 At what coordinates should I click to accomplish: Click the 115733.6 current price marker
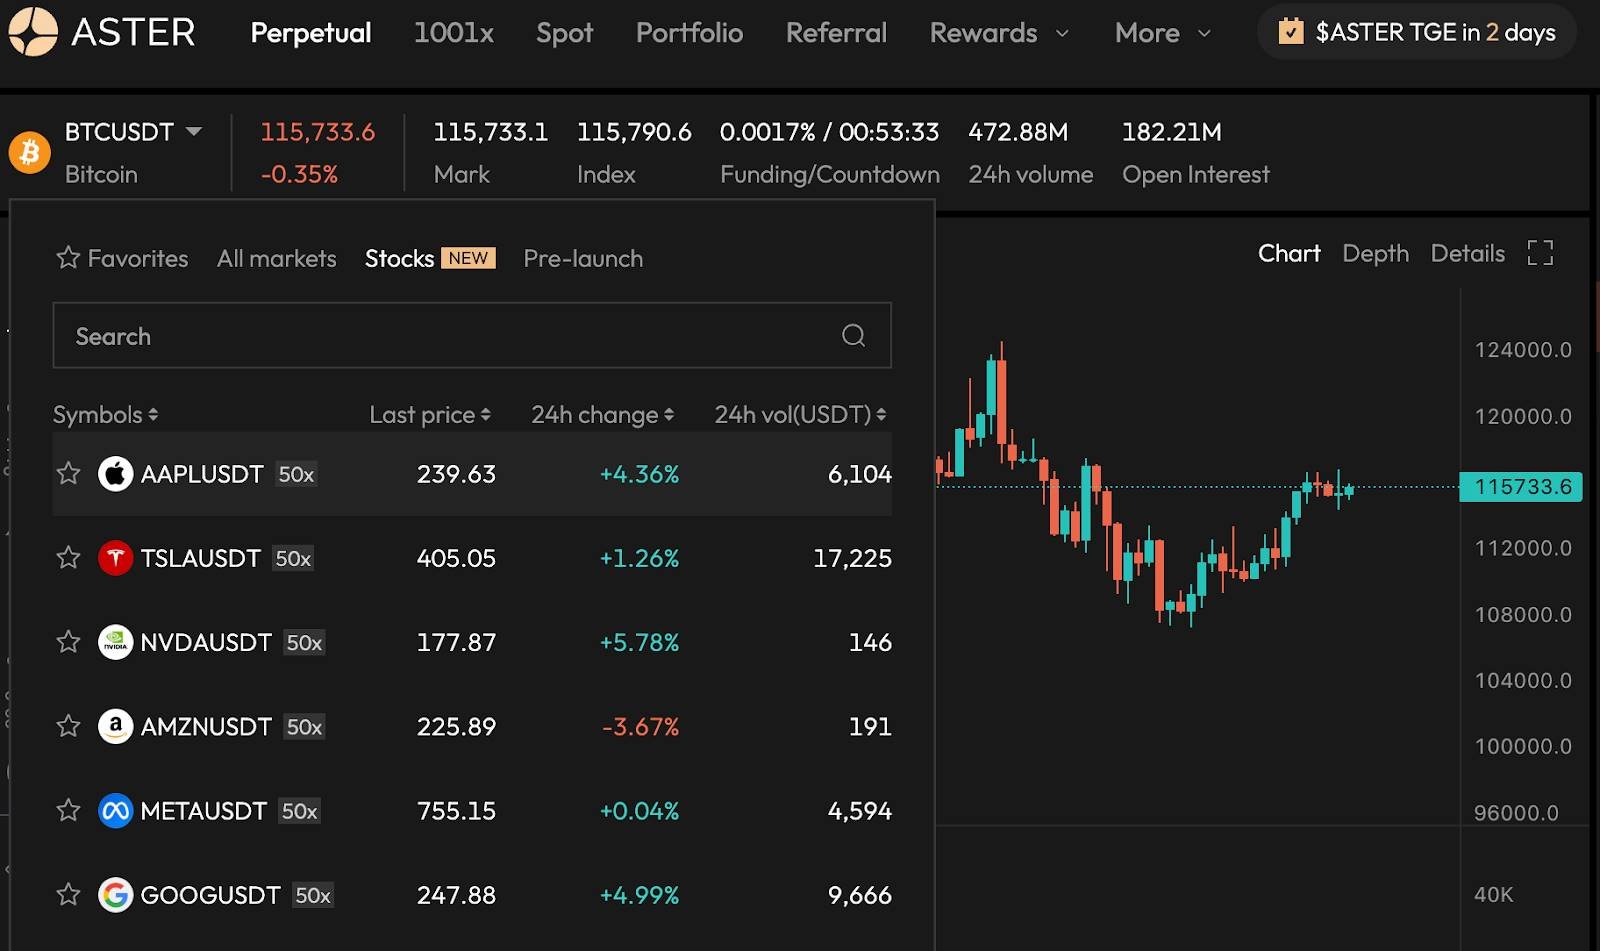[1521, 487]
